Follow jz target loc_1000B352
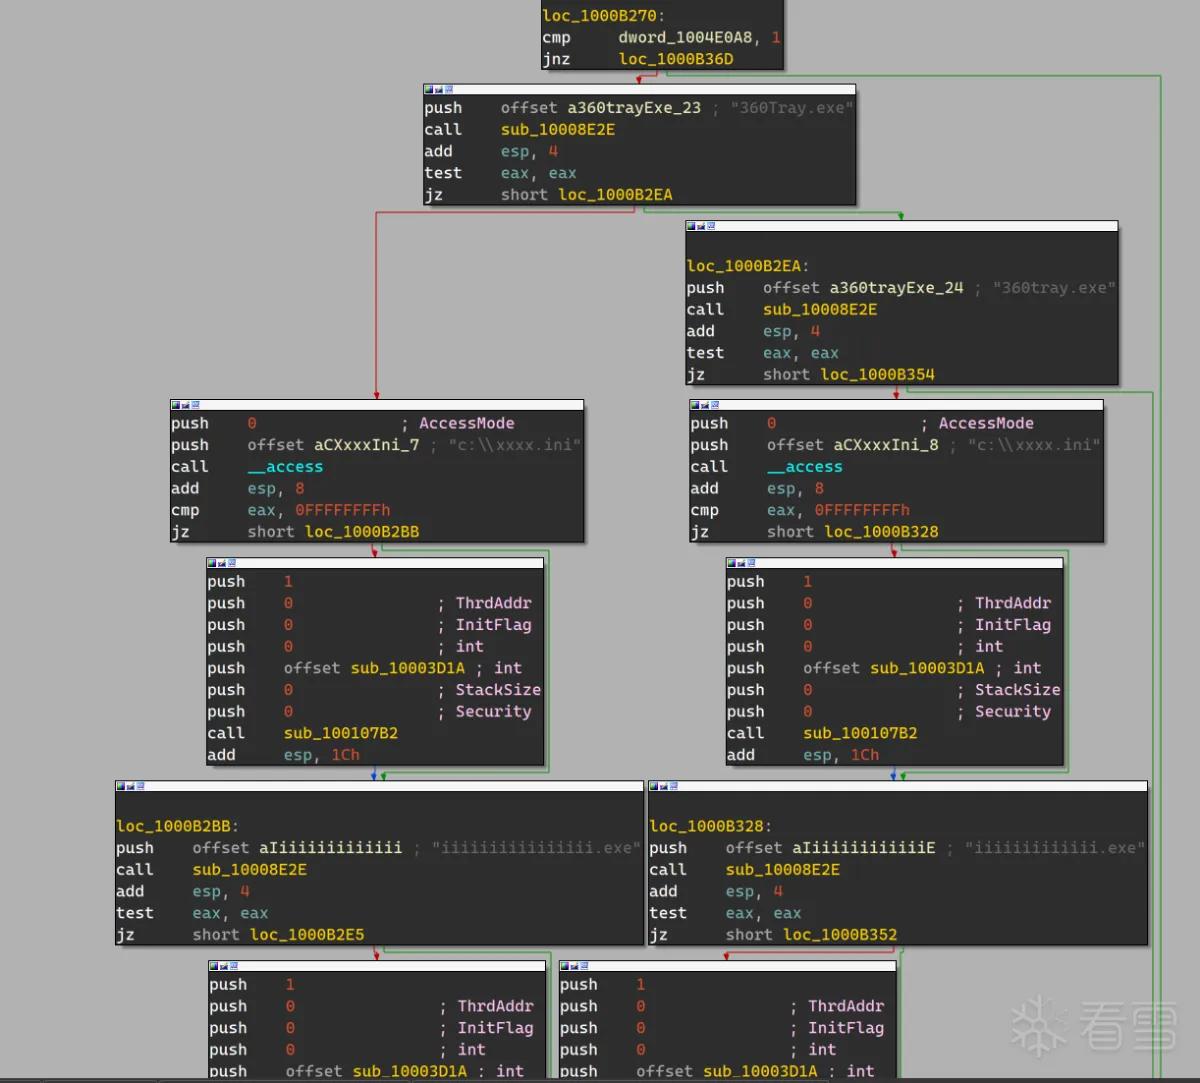 [840, 935]
